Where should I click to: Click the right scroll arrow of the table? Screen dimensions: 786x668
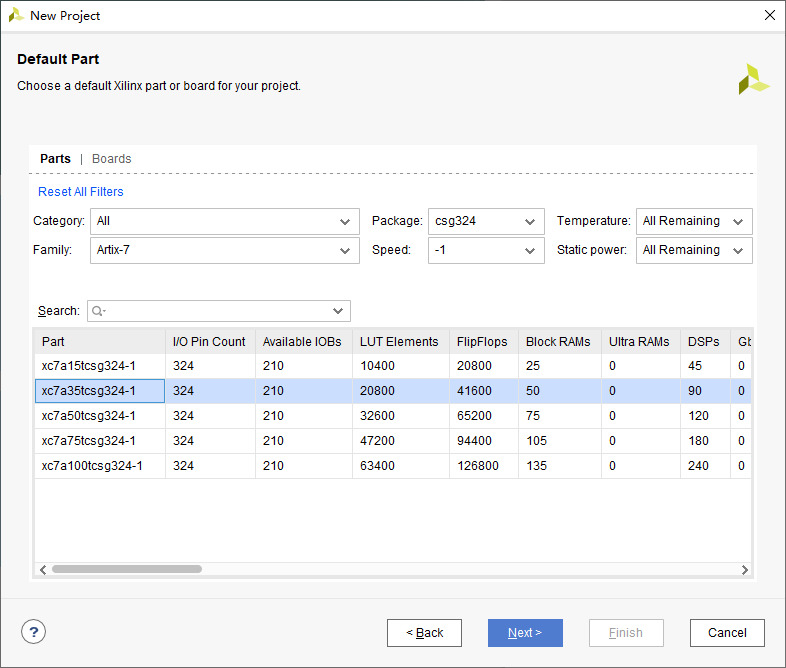744,569
